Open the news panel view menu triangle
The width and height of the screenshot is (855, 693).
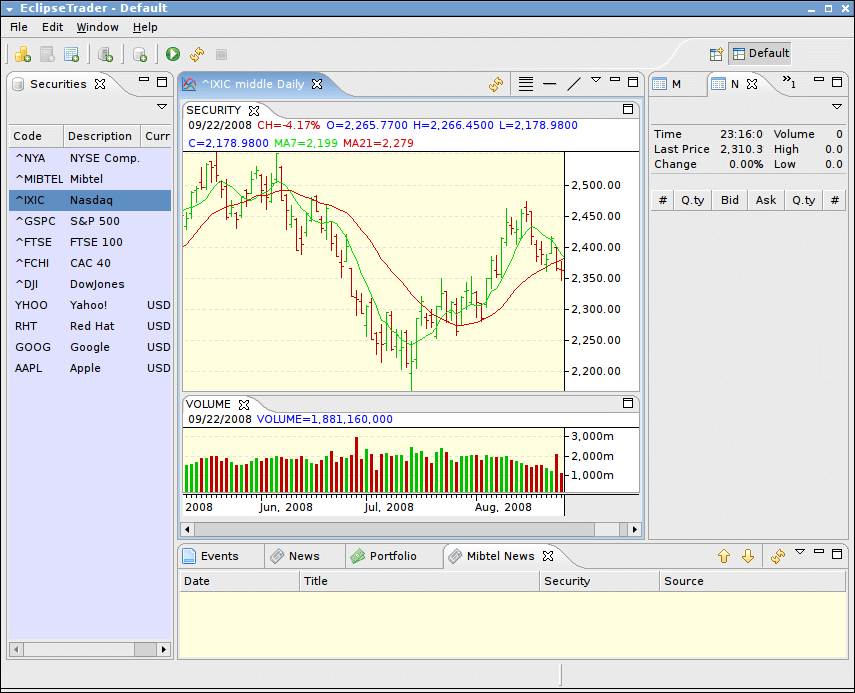(800, 552)
